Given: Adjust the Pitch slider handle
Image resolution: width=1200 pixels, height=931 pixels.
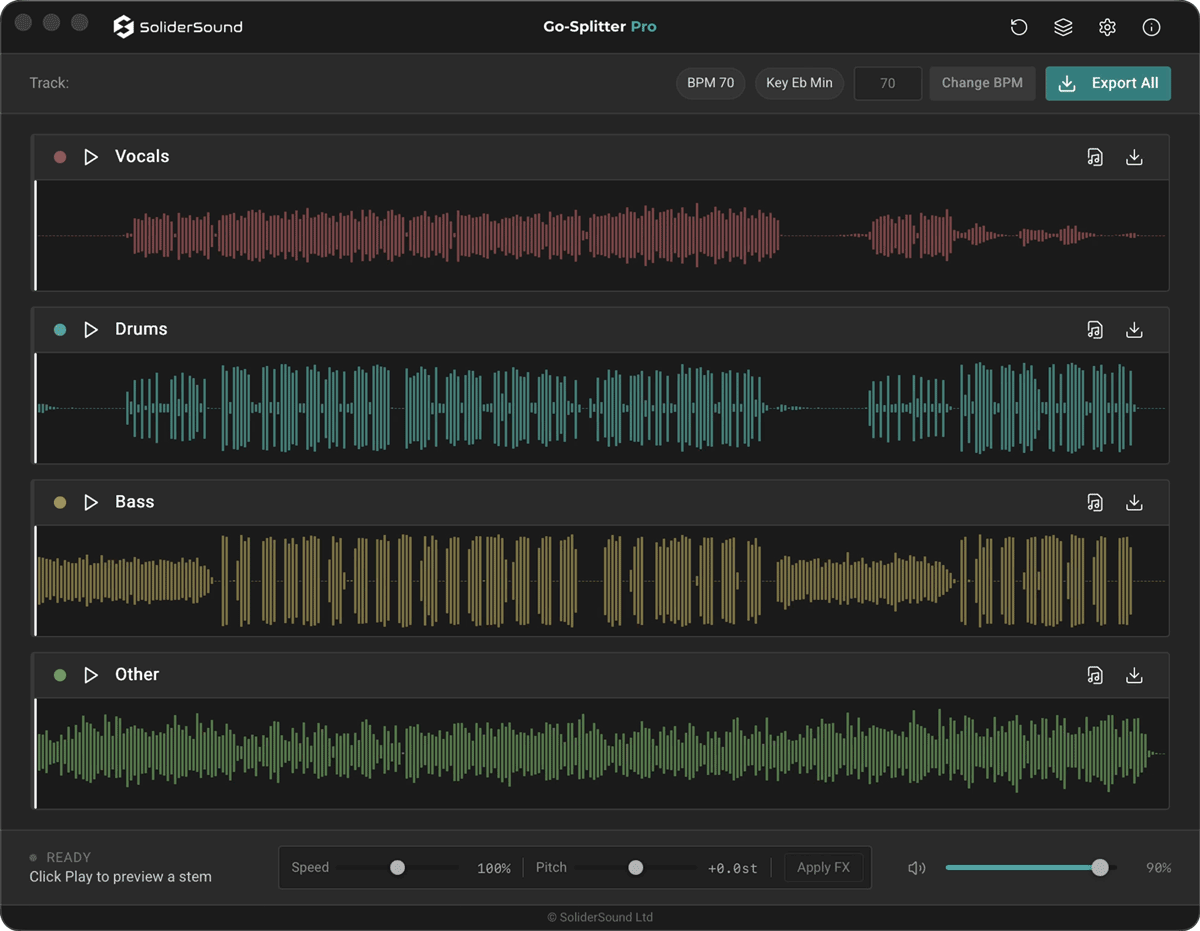Looking at the screenshot, I should pyautogui.click(x=635, y=868).
